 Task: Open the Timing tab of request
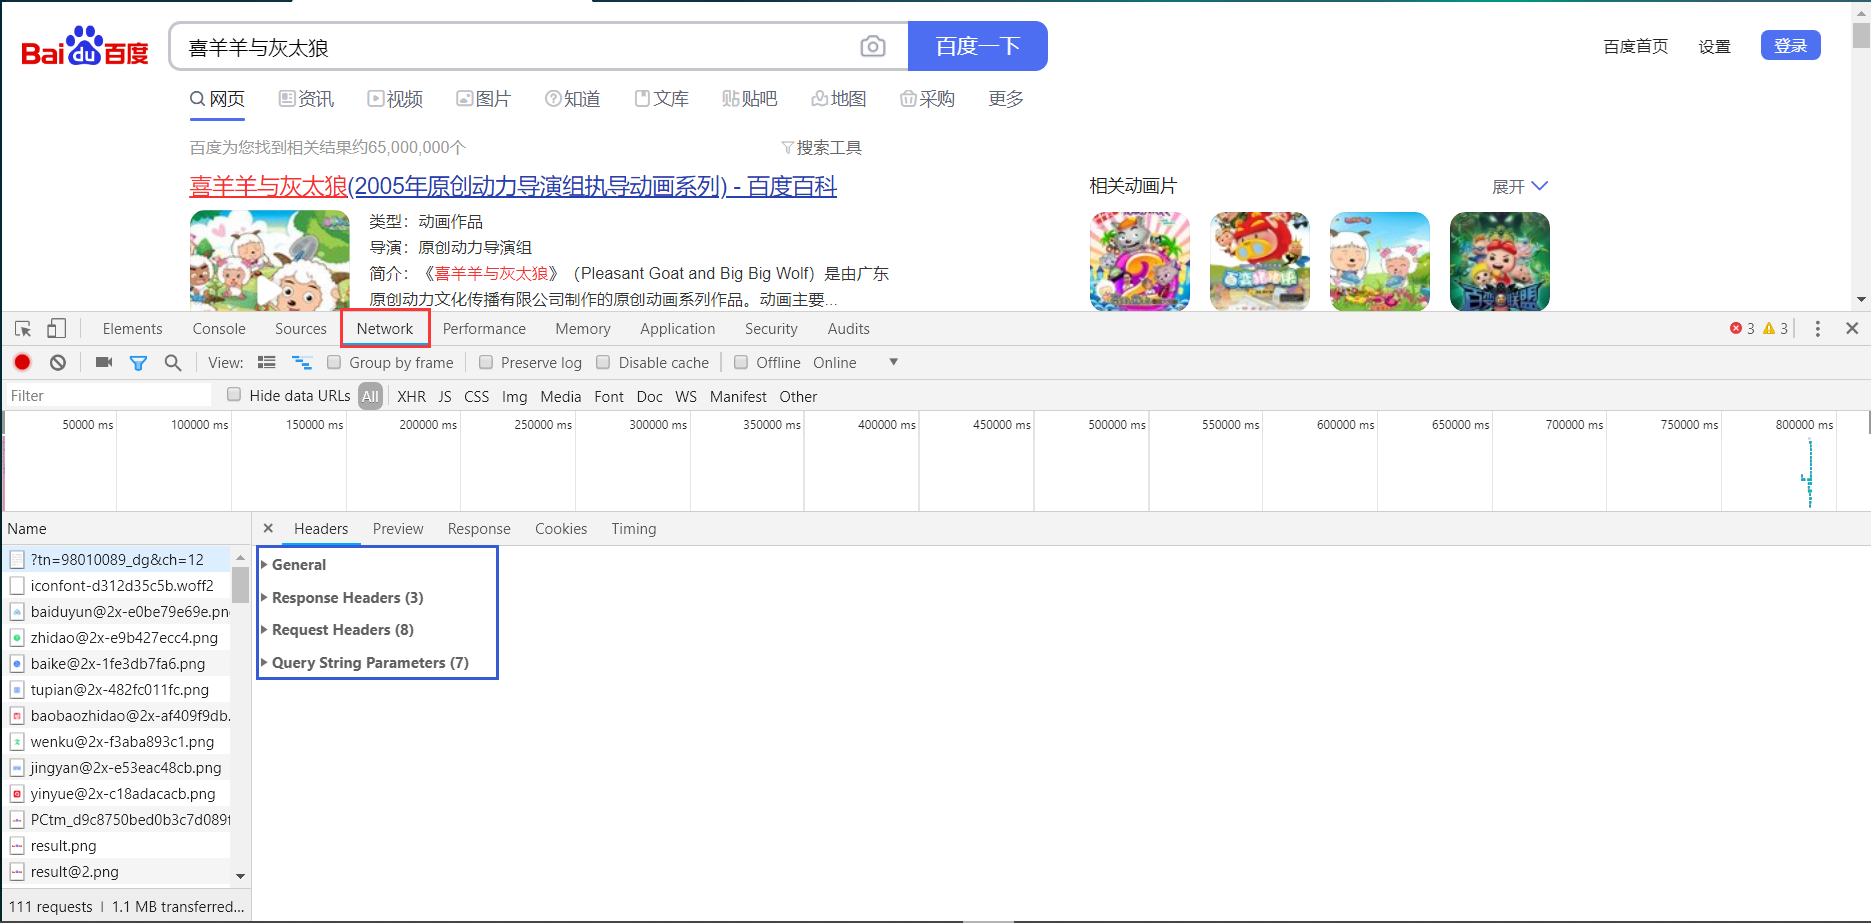coord(634,528)
